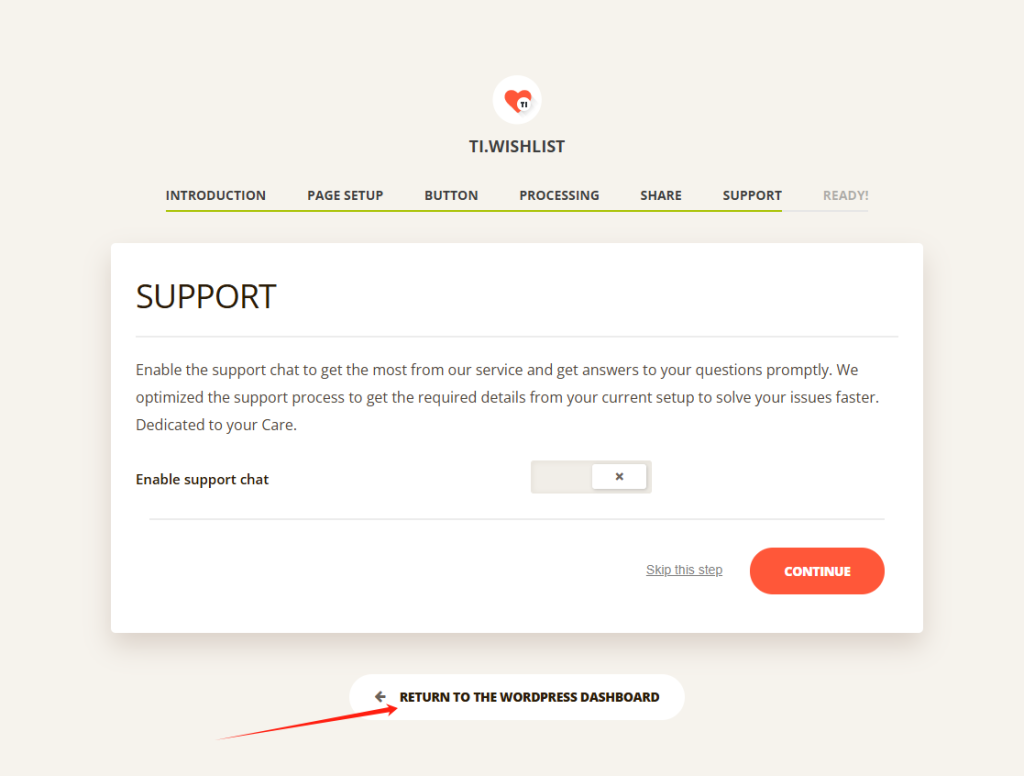The width and height of the screenshot is (1024, 776).
Task: Click the grey off-side of chat toggle
Action: [562, 477]
